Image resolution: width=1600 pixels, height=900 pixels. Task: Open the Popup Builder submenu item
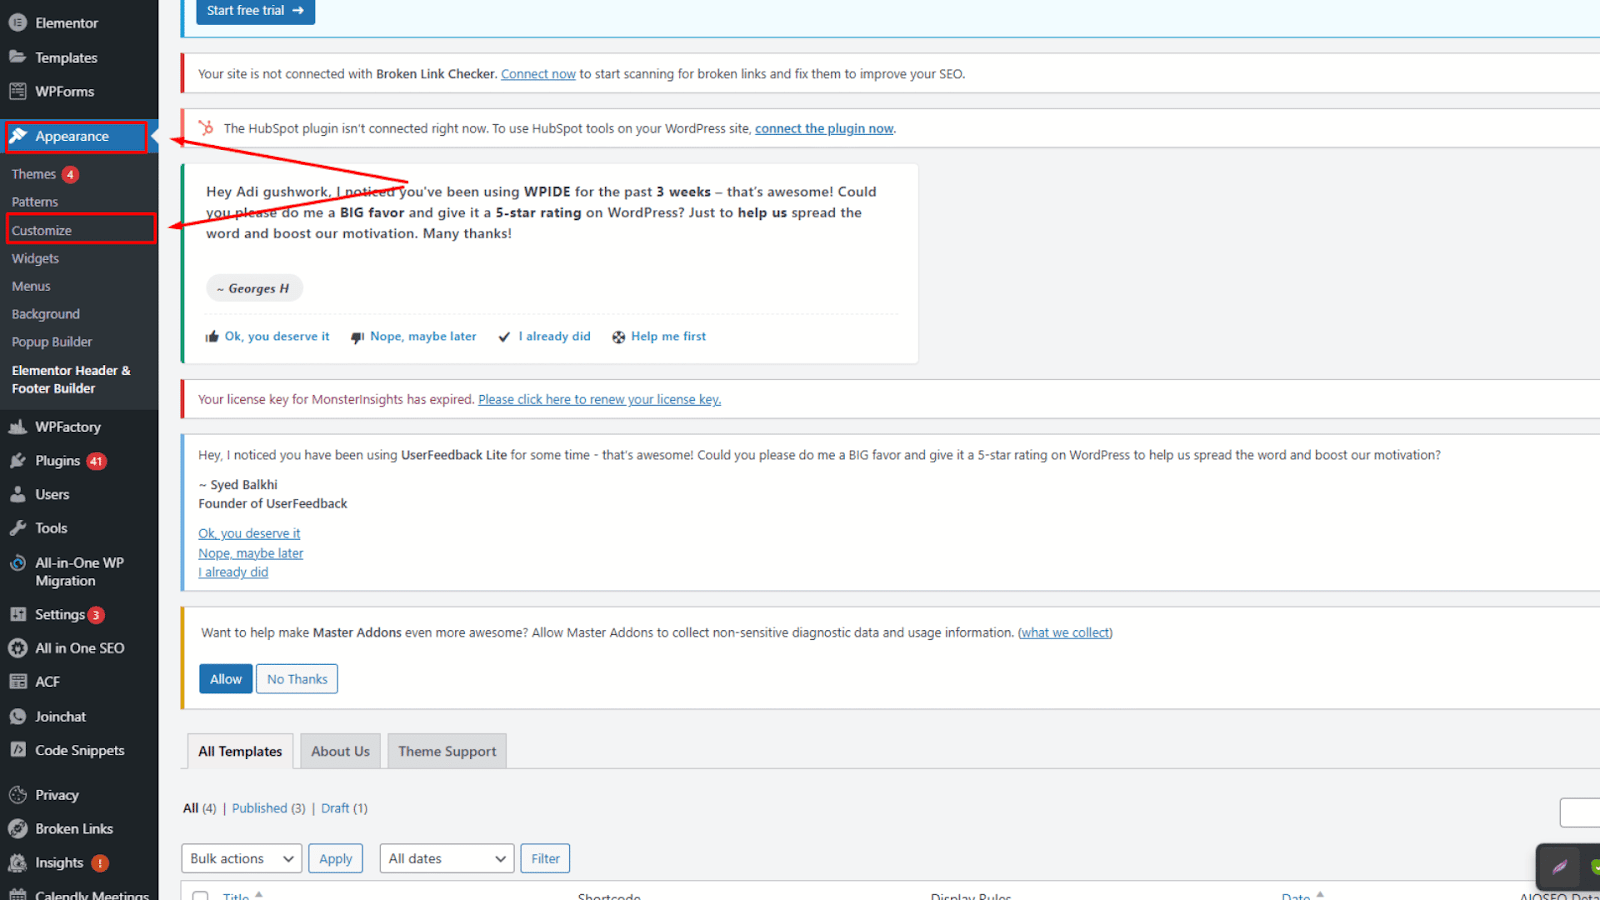point(52,342)
